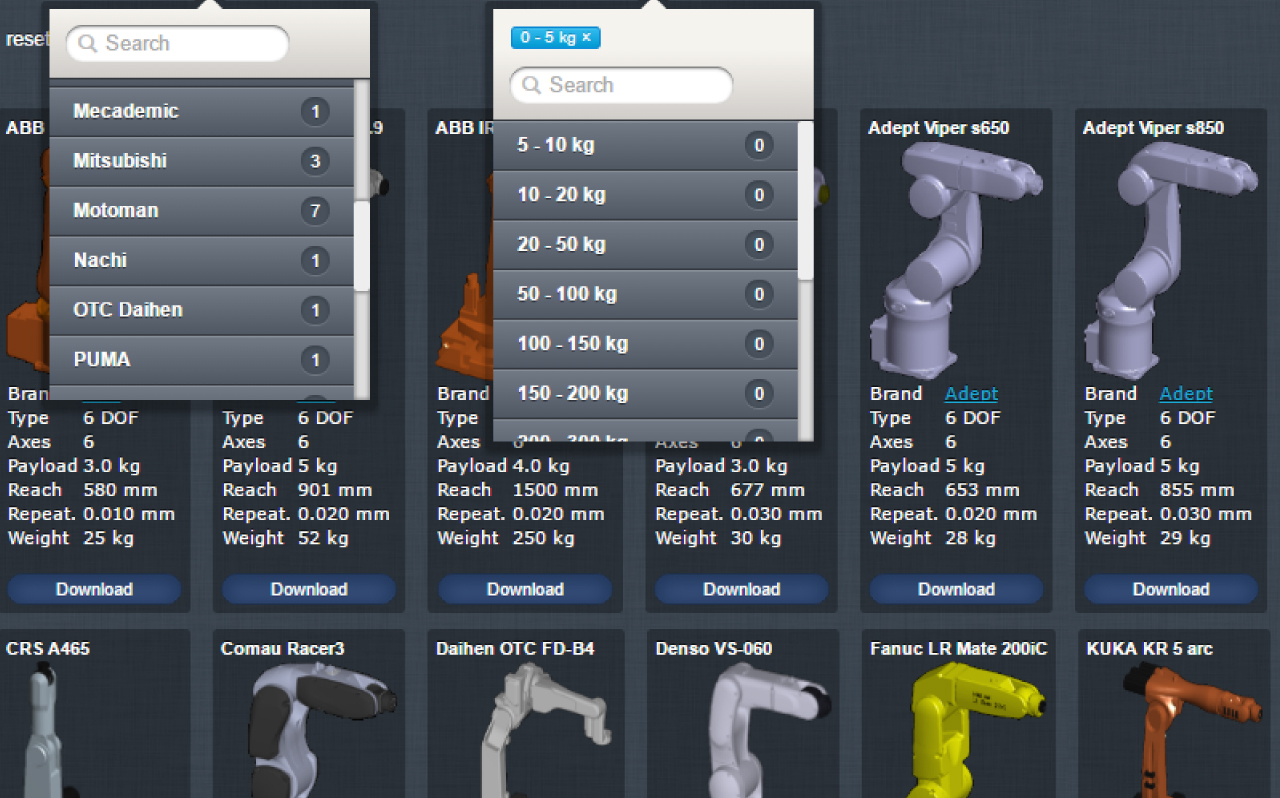Viewport: 1280px width, 798px height.
Task: Click the Motoman count badge 7
Action: click(315, 211)
